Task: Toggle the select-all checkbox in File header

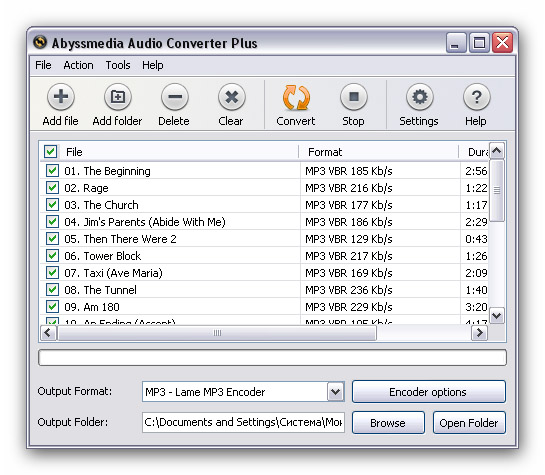Action: click(50, 151)
